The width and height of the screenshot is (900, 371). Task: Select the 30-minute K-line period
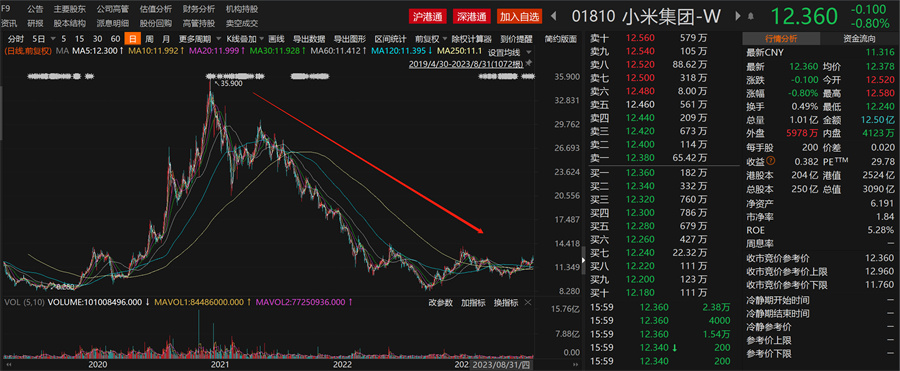98,39
